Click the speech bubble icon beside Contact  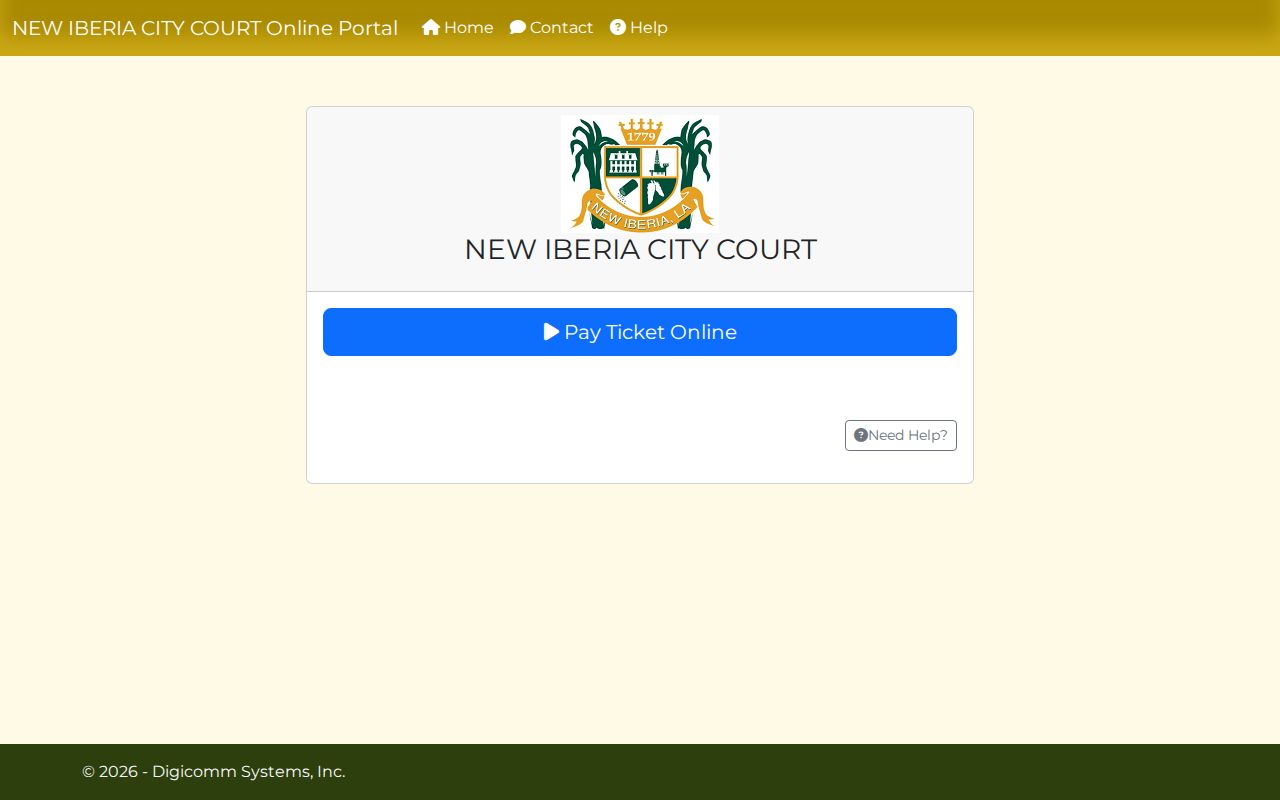[x=518, y=28]
